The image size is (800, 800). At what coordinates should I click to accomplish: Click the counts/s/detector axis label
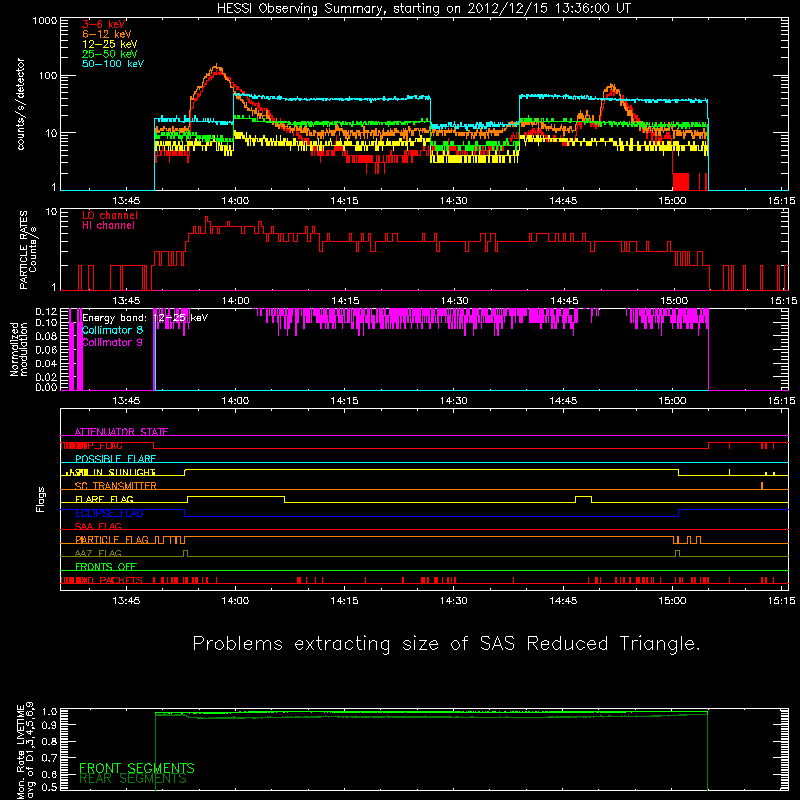(21, 104)
